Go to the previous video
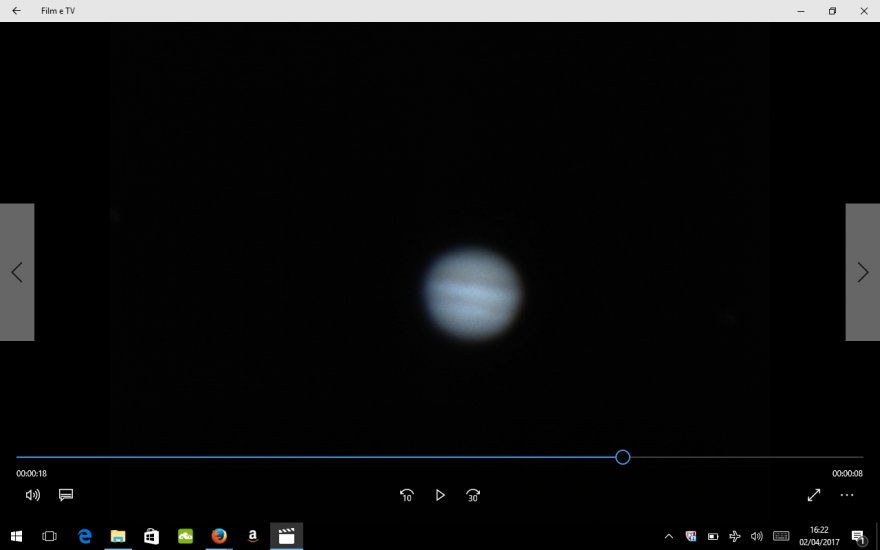The width and height of the screenshot is (880, 550). click(x=17, y=272)
